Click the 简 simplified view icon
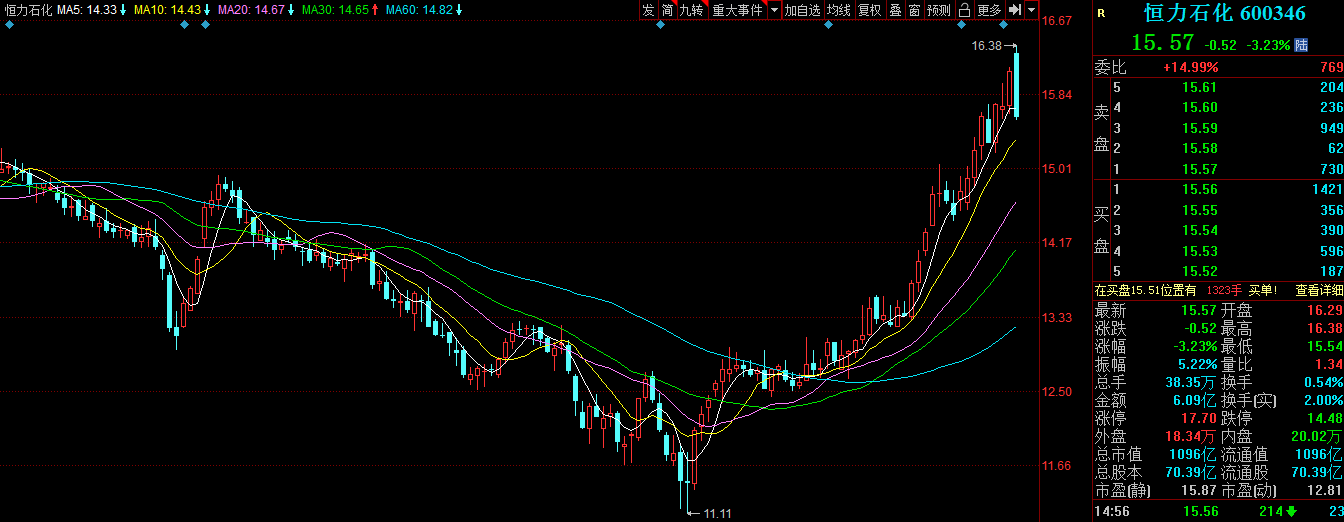The image size is (1344, 522). pos(667,10)
